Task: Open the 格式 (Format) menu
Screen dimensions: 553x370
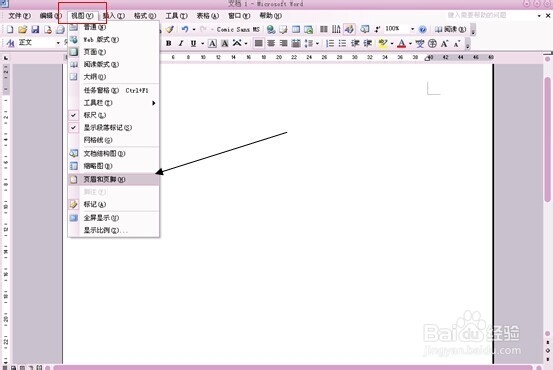Action: click(x=145, y=16)
